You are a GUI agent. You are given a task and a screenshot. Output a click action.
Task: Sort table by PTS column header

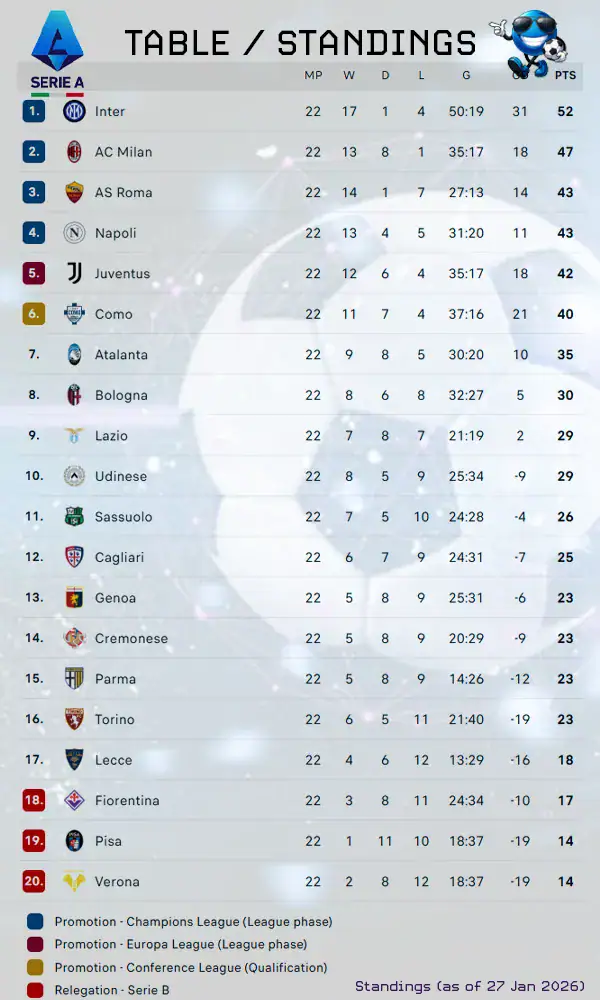click(565, 74)
